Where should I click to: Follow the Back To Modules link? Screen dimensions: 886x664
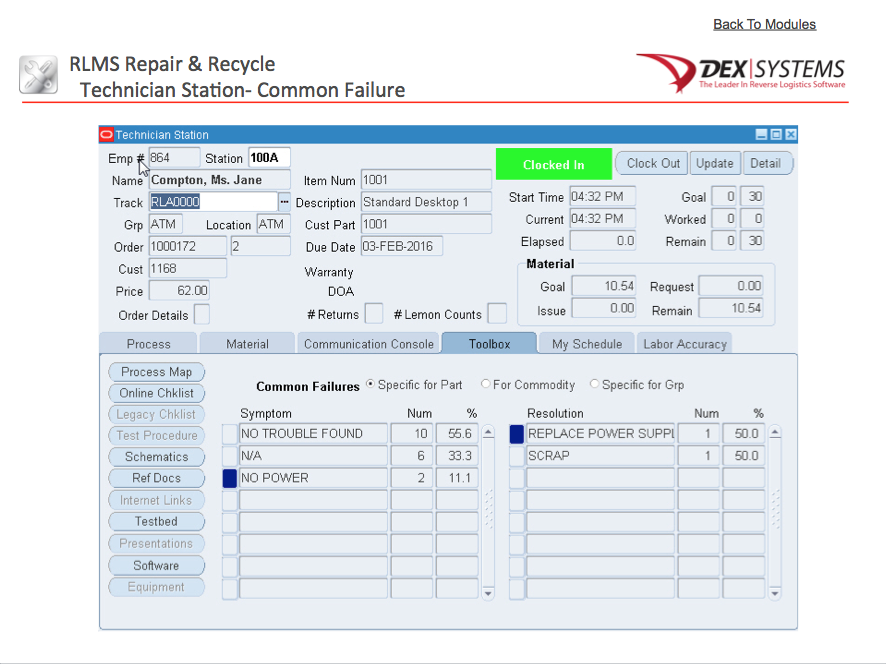coord(764,23)
